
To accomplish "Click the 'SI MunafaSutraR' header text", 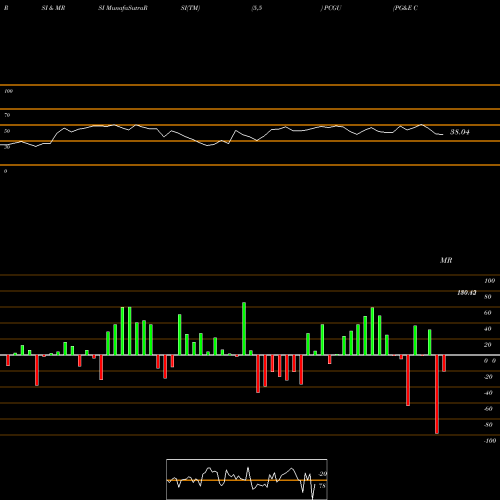I will [x=123, y=8].
